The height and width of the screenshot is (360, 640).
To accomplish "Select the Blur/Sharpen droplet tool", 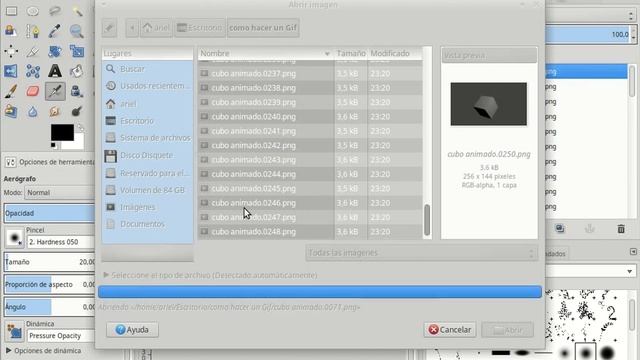I will click(x=33, y=111).
